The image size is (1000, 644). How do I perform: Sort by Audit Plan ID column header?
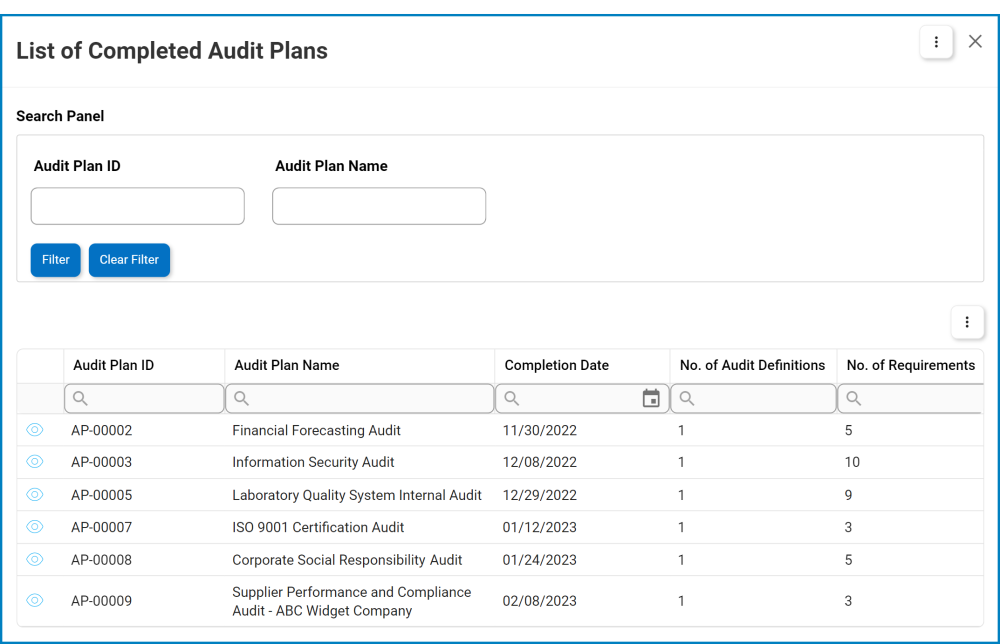point(114,366)
